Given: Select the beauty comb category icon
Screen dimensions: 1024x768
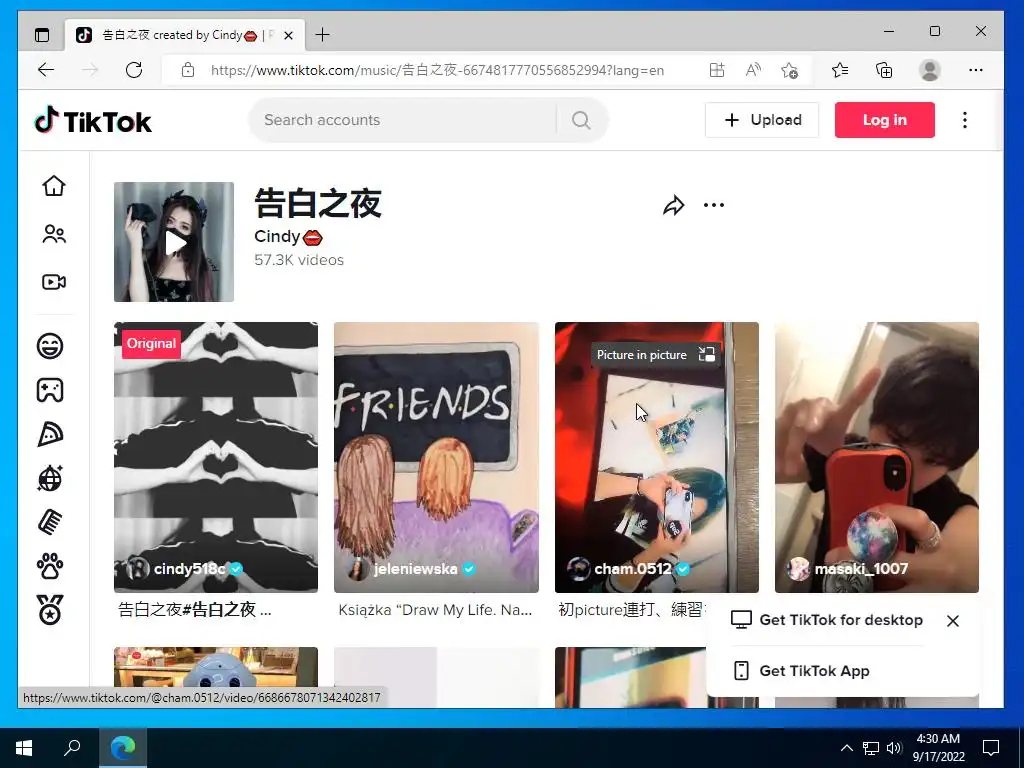Looking at the screenshot, I should pyautogui.click(x=50, y=522).
